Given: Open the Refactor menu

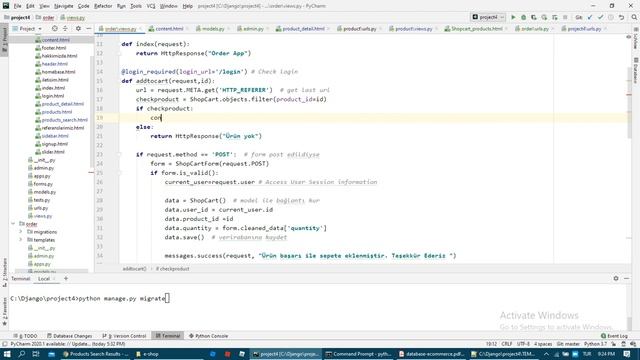Looking at the screenshot, I should pos(103,6).
